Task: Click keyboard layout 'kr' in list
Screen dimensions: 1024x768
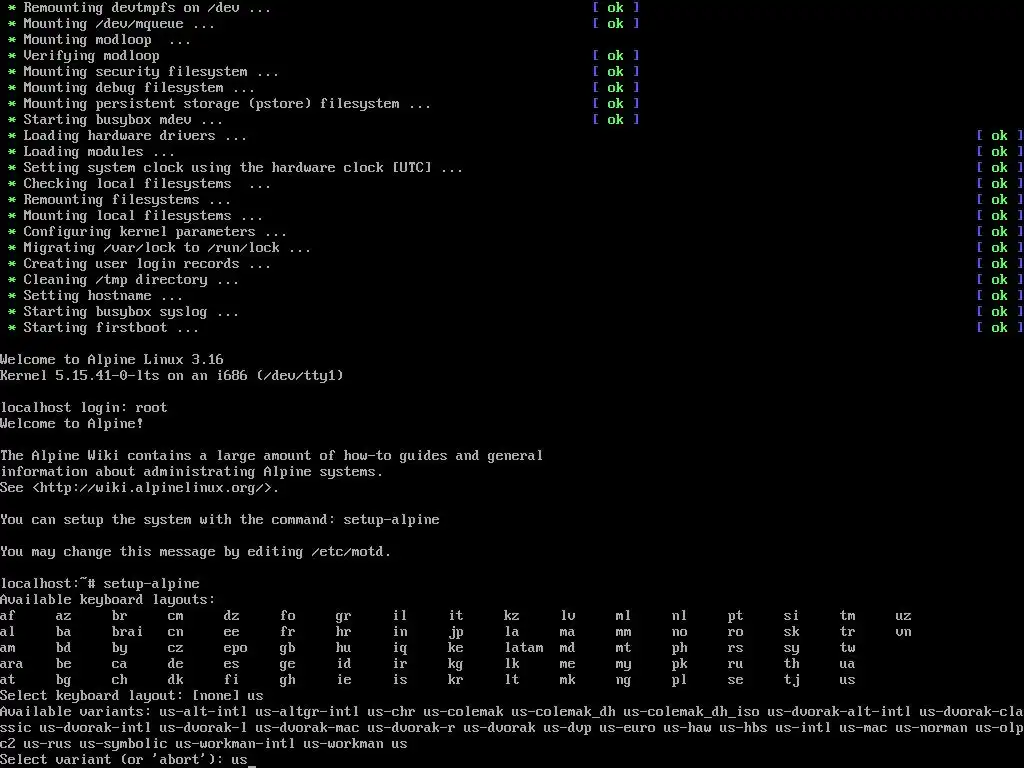Action: (456, 680)
